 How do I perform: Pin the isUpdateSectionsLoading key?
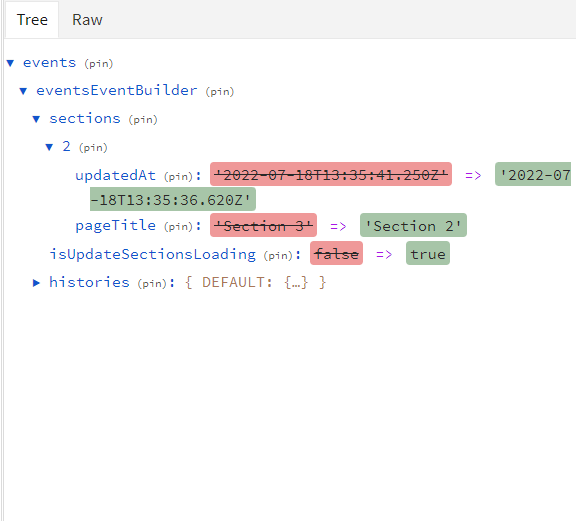pyautogui.click(x=278, y=255)
